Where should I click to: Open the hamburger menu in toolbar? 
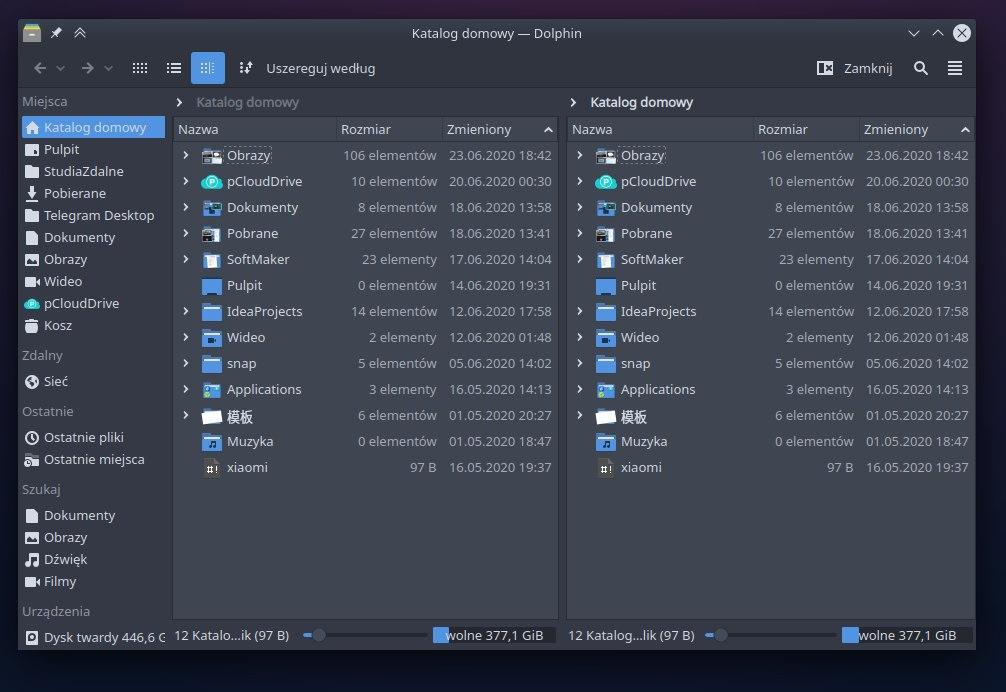[955, 68]
